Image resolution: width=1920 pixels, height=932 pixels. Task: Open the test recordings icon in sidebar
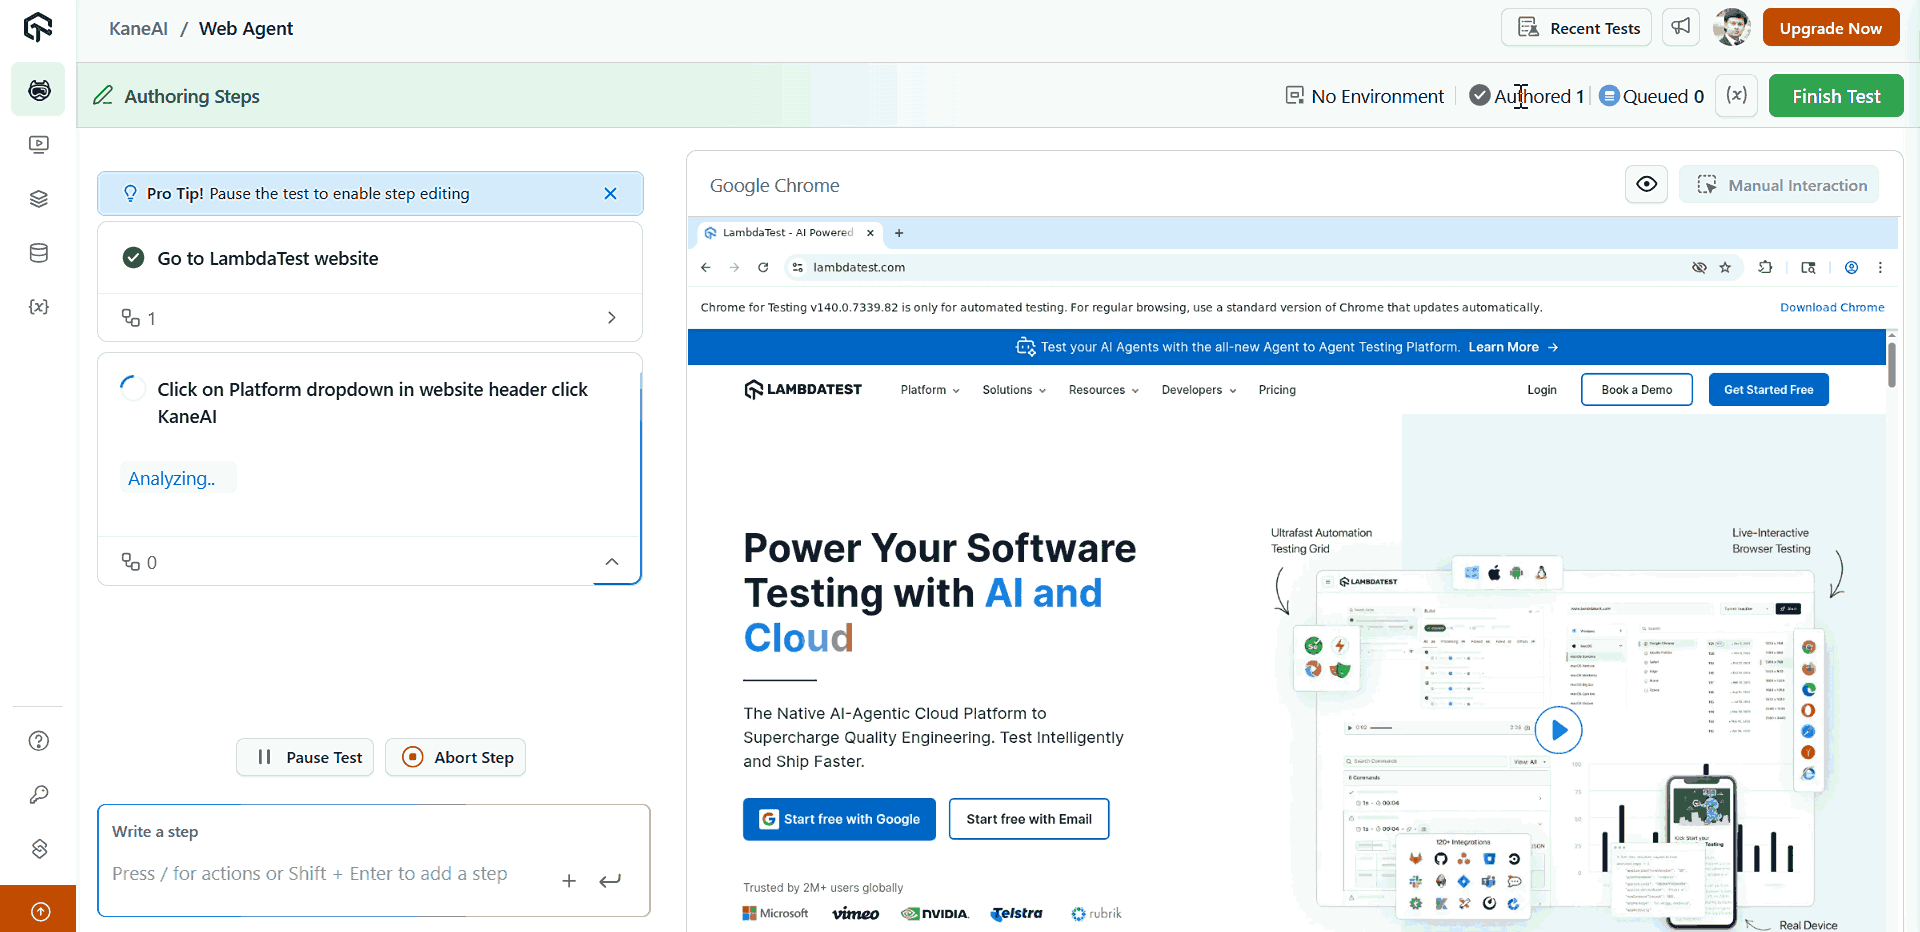38,144
